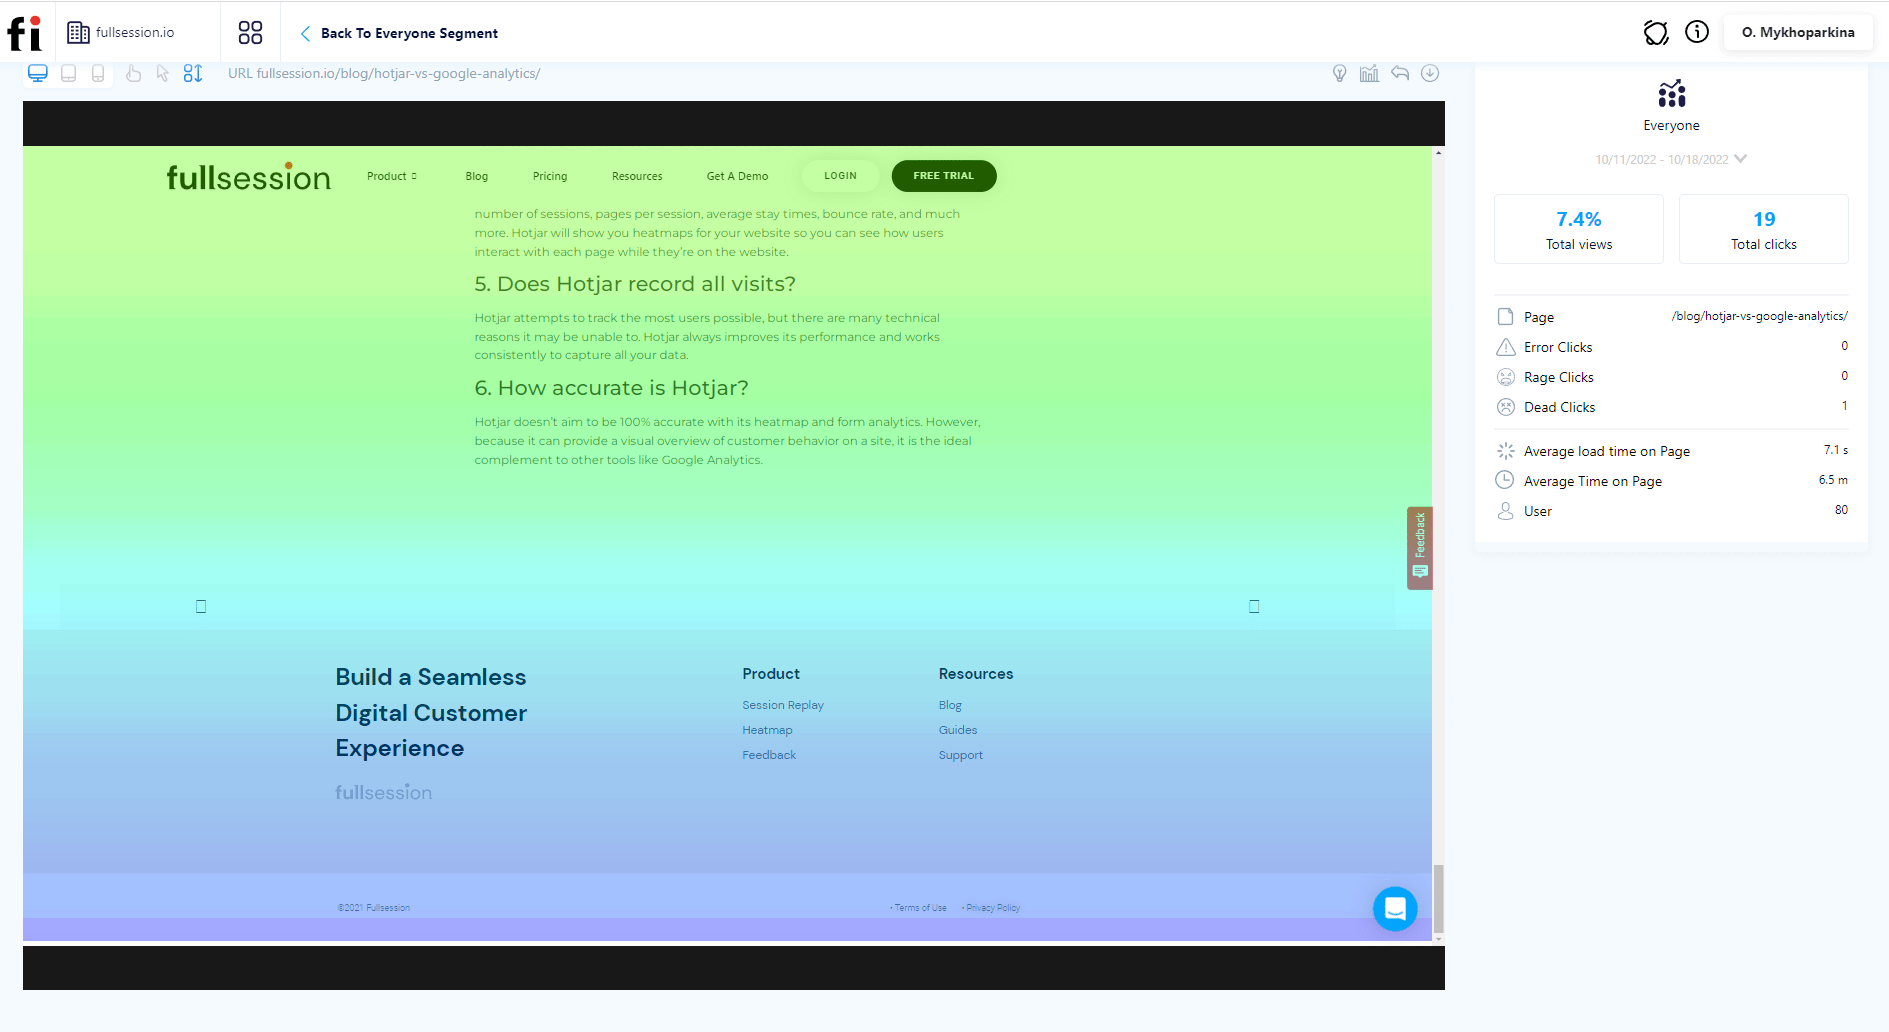Click heading 6. How accurate is Hotjar?
This screenshot has width=1889, height=1032.
[611, 388]
